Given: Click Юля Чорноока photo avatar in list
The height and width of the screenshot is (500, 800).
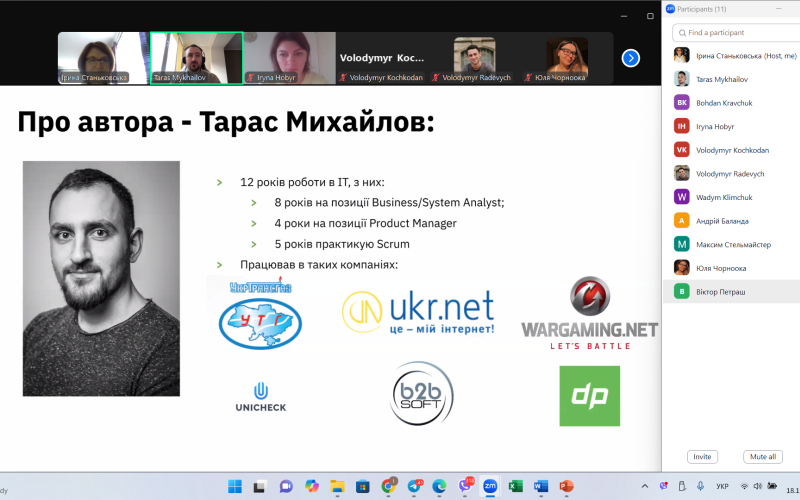Looking at the screenshot, I should [682, 267].
